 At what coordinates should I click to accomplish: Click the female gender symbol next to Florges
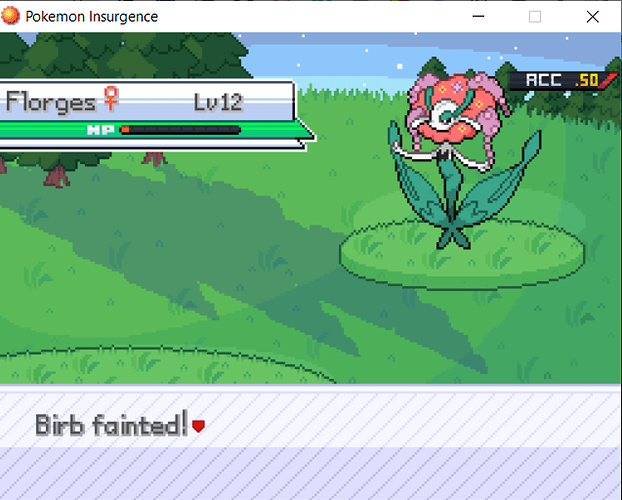tap(111, 98)
